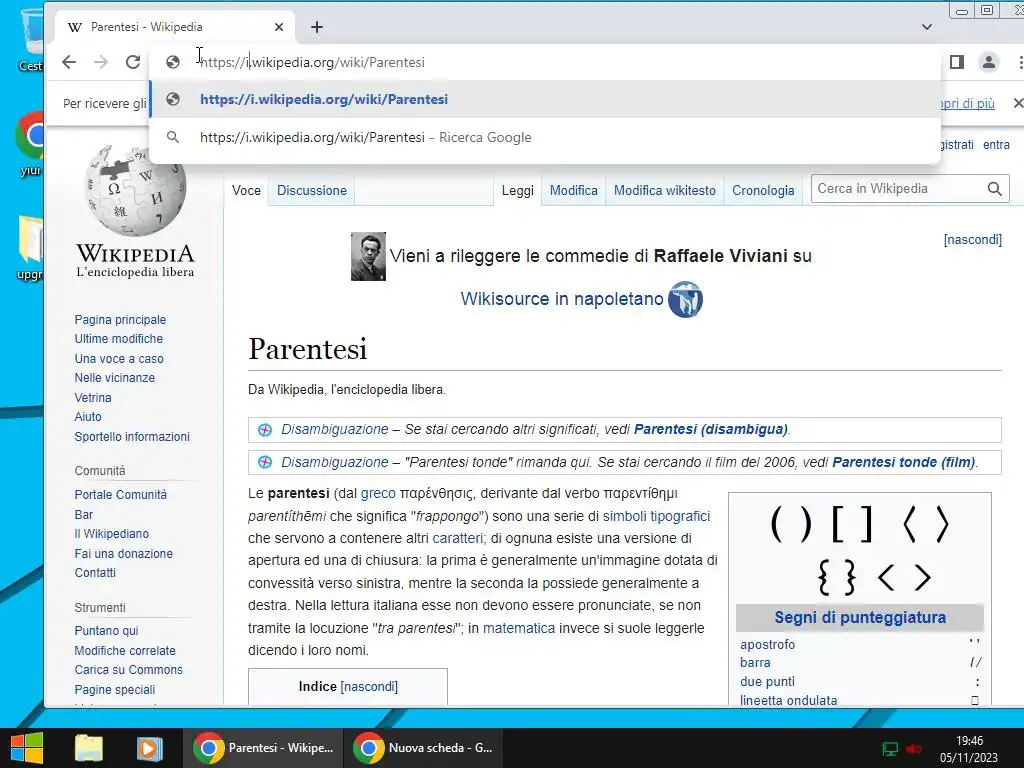Viewport: 1024px width, 768px height.
Task: Open Pagina principale in sidebar
Action: pos(120,319)
